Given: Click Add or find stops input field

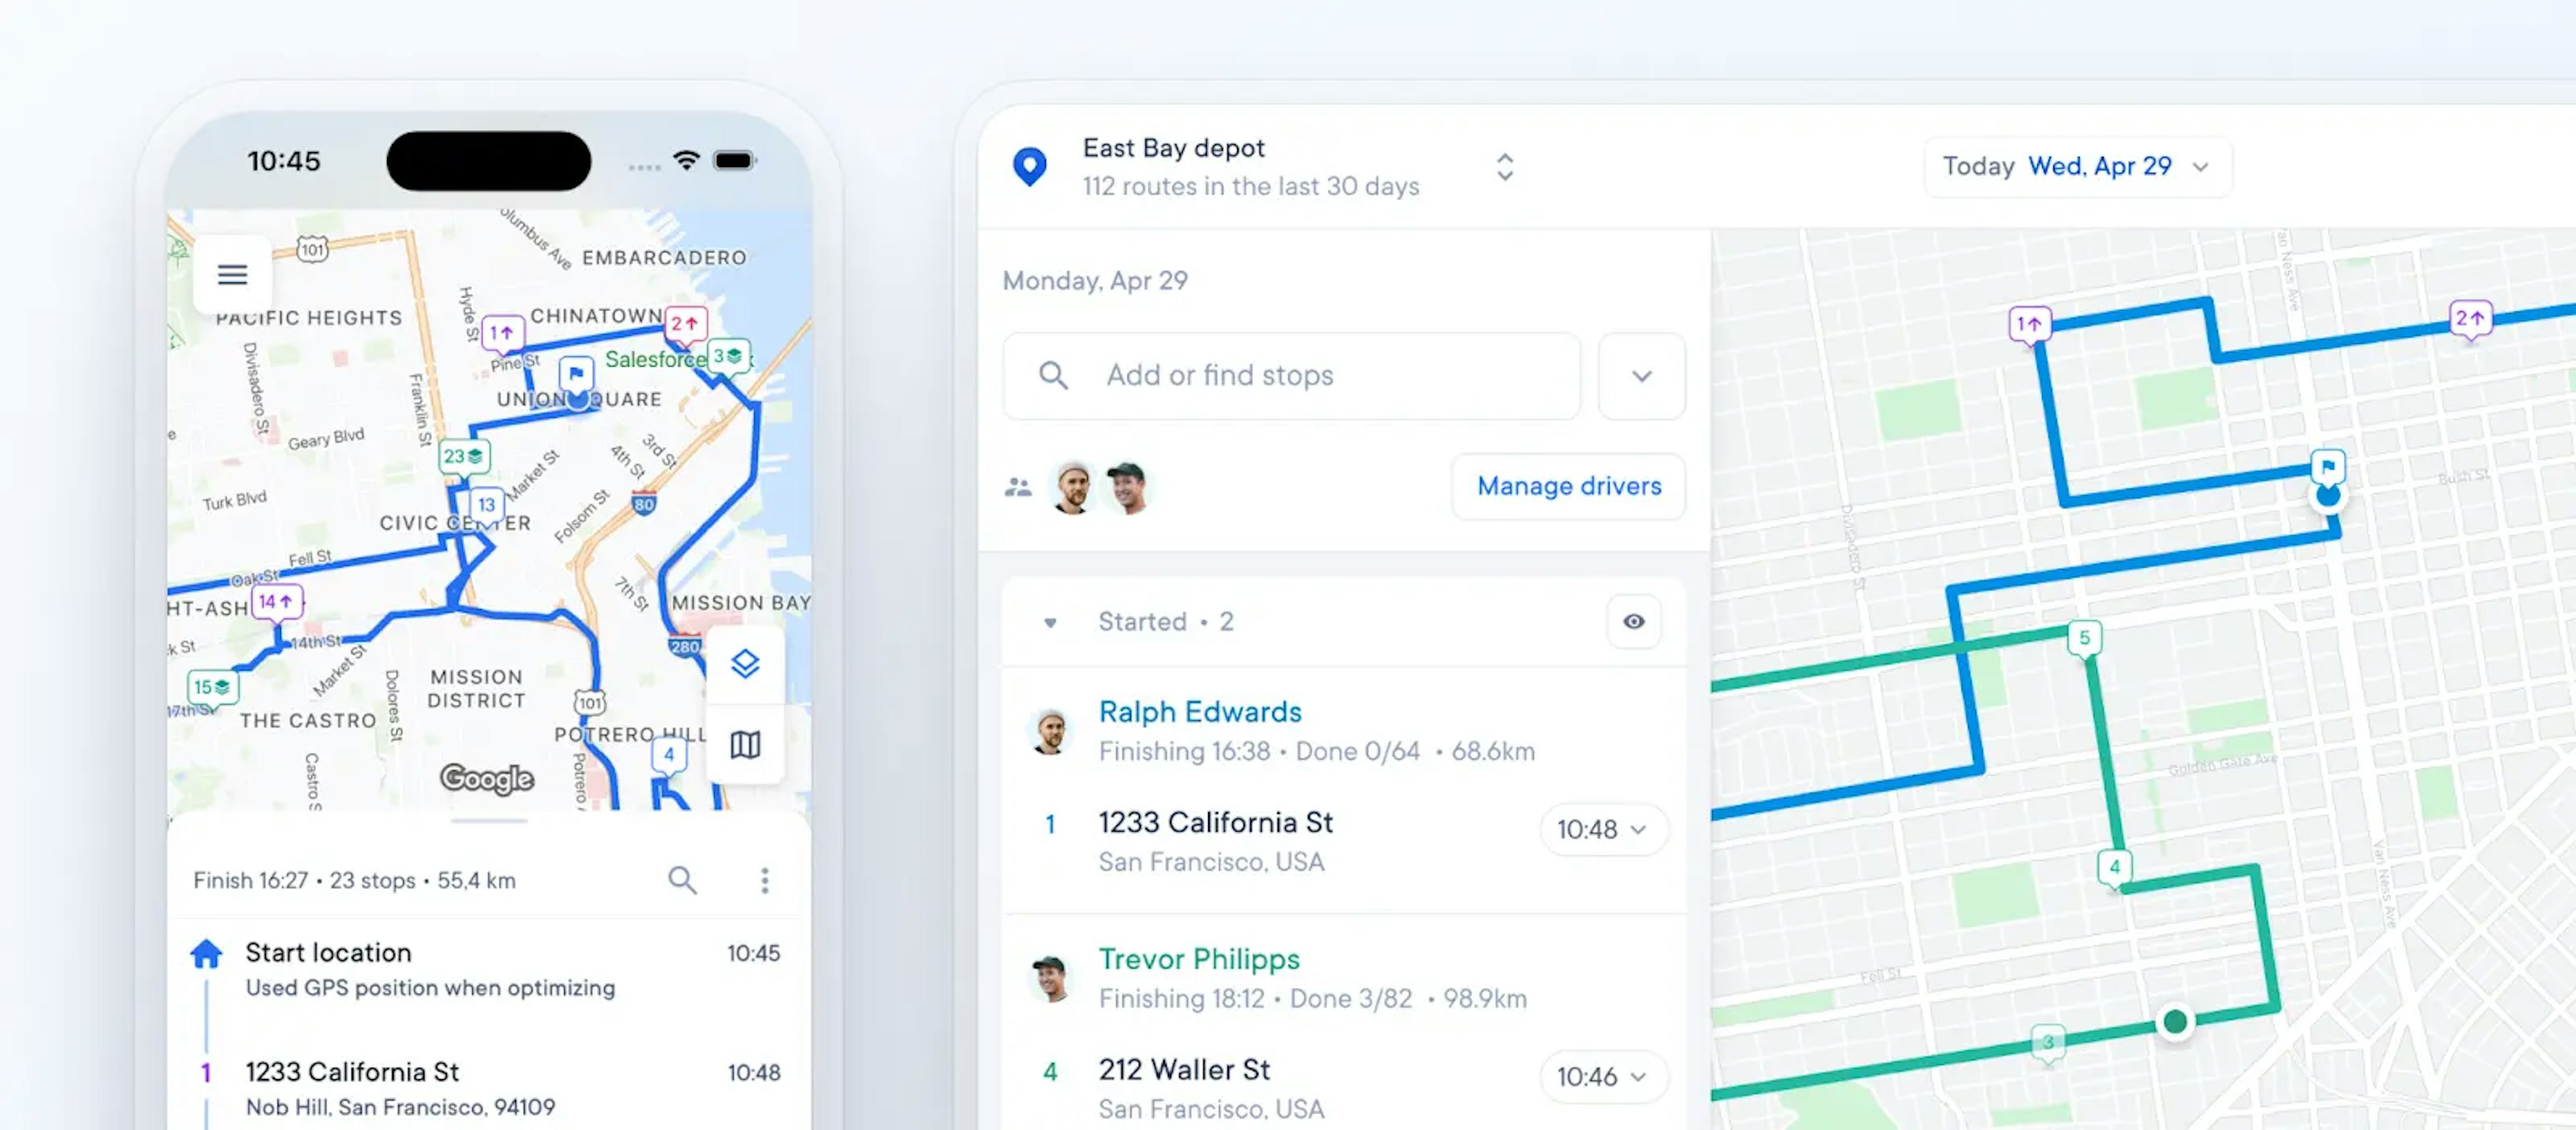Looking at the screenshot, I should tap(1291, 374).
